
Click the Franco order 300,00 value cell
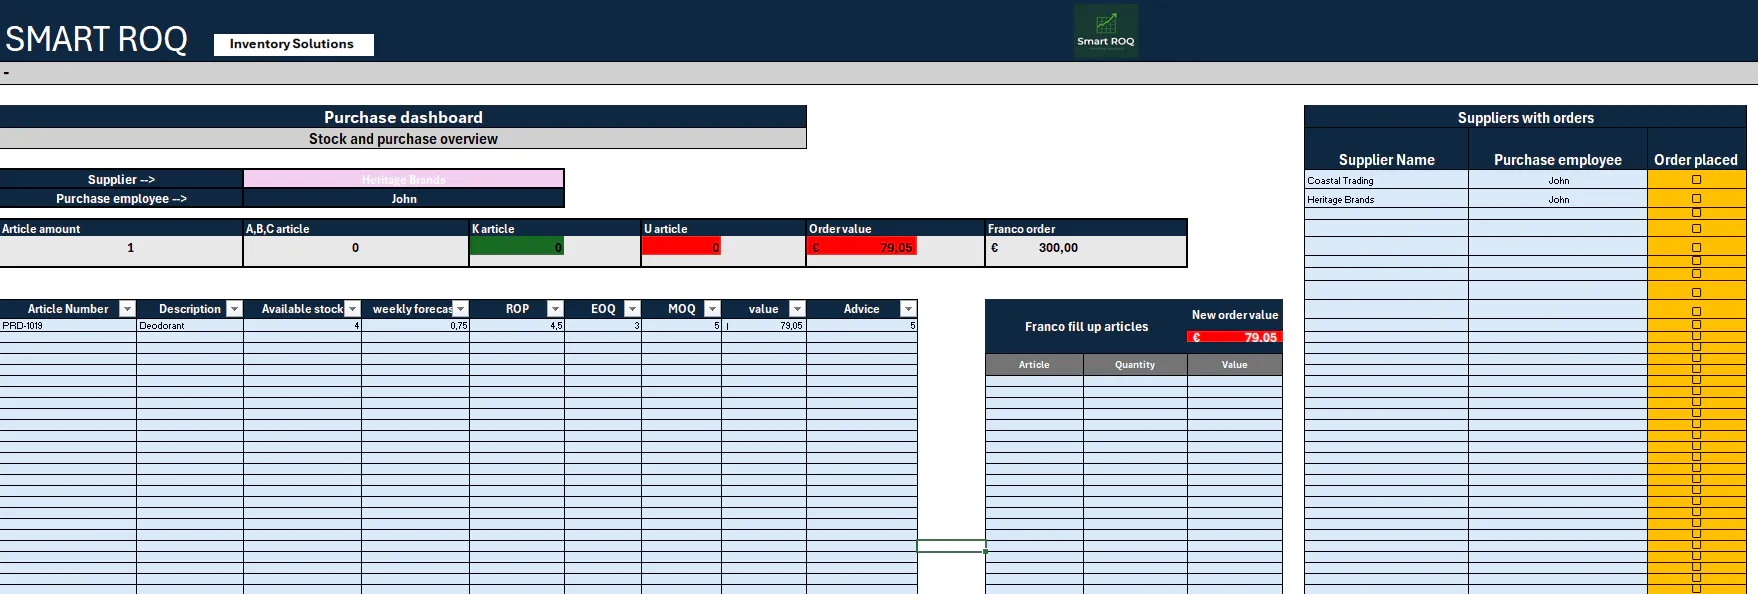1086,248
